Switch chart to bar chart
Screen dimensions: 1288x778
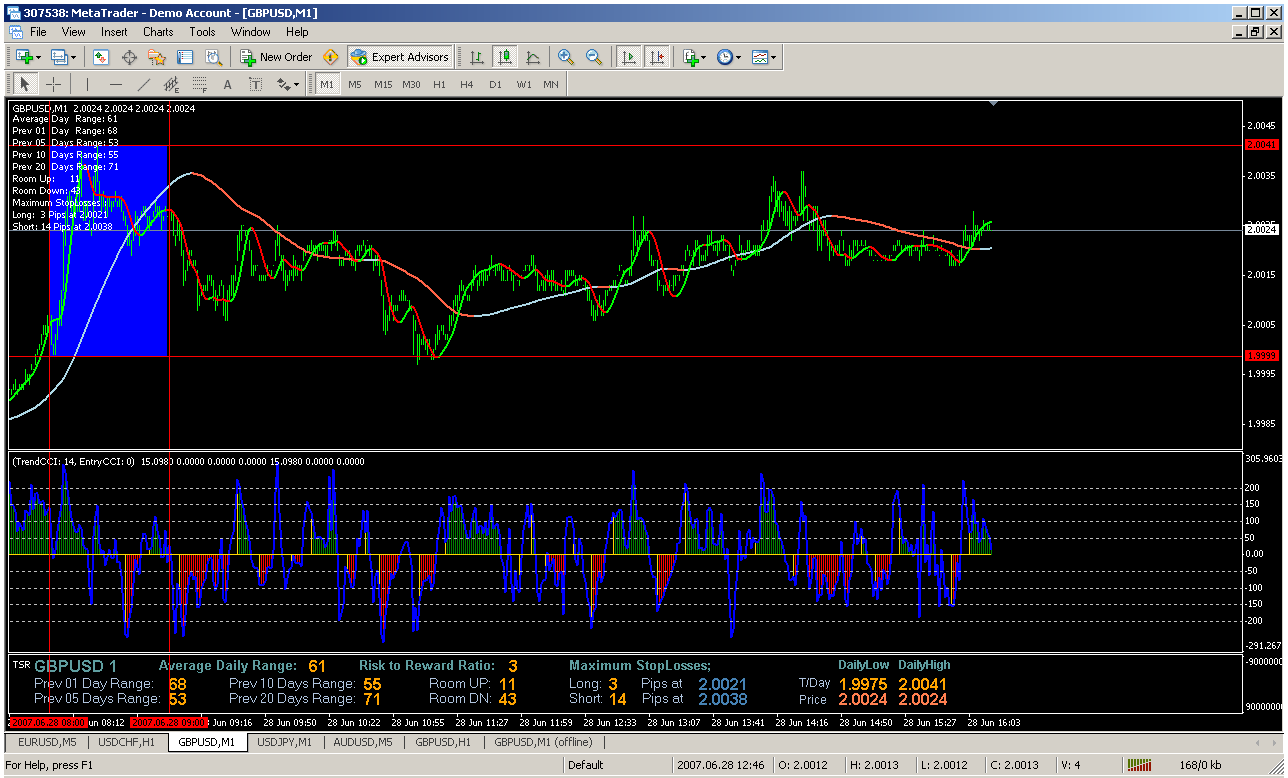coord(477,57)
